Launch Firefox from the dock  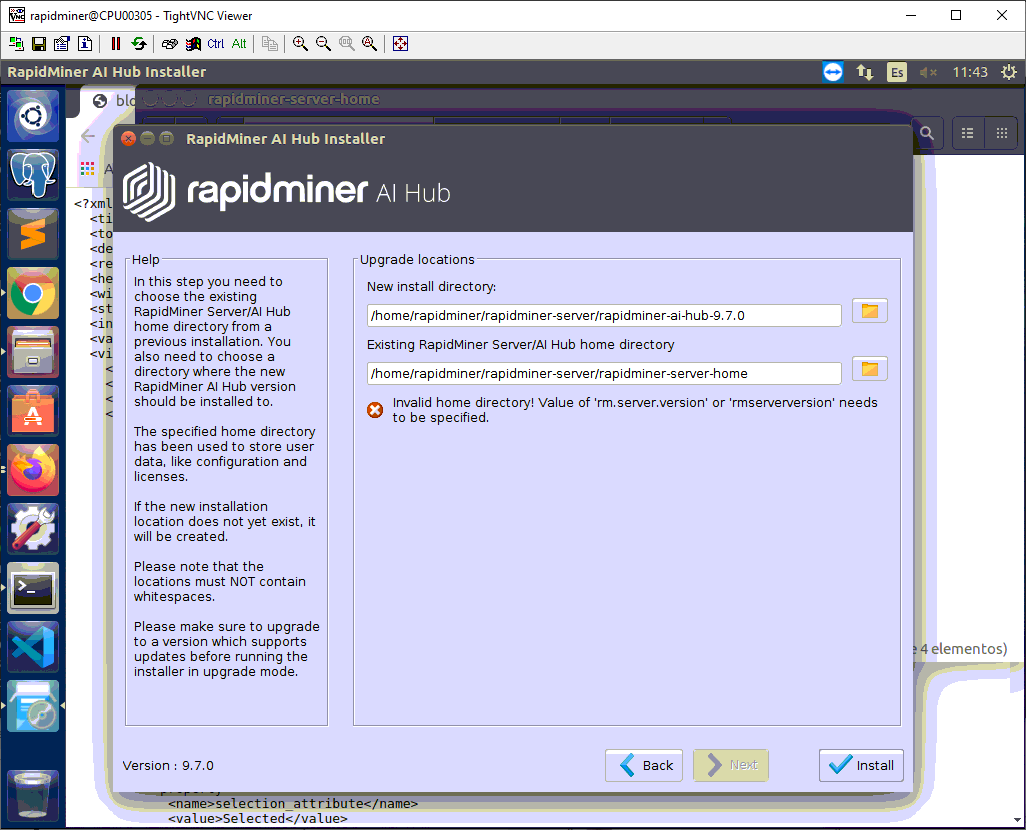coord(33,470)
